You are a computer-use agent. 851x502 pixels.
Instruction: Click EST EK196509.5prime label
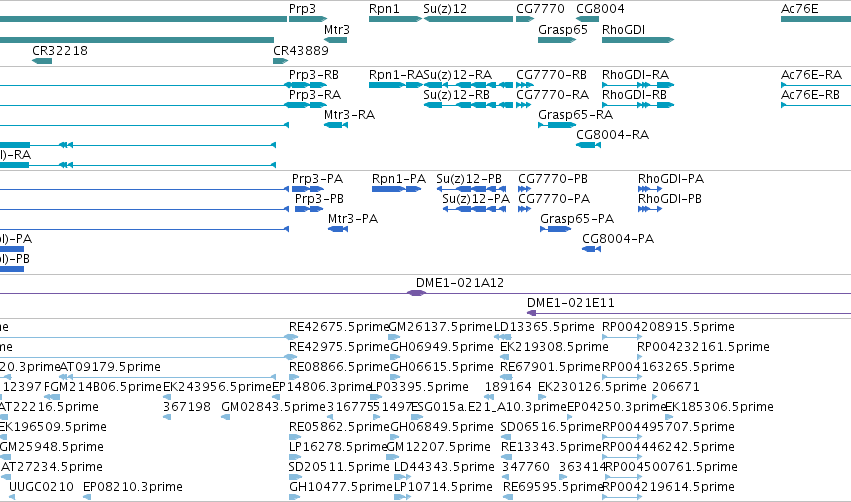[53, 427]
